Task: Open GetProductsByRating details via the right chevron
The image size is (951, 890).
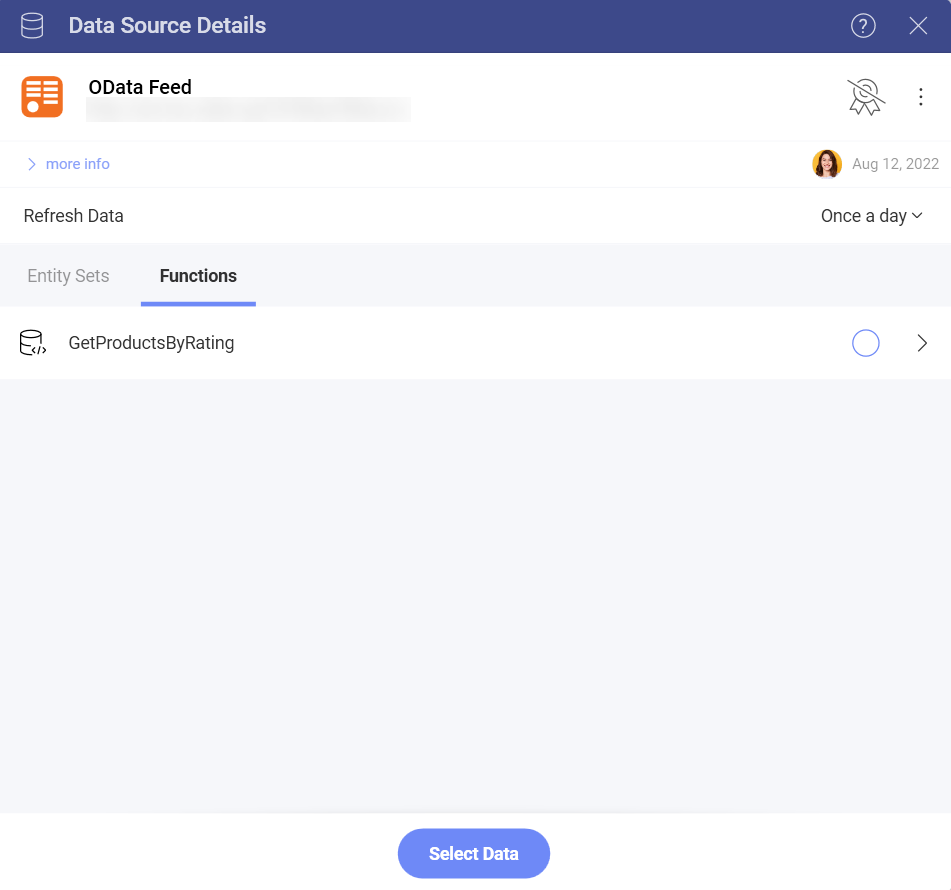Action: [921, 342]
